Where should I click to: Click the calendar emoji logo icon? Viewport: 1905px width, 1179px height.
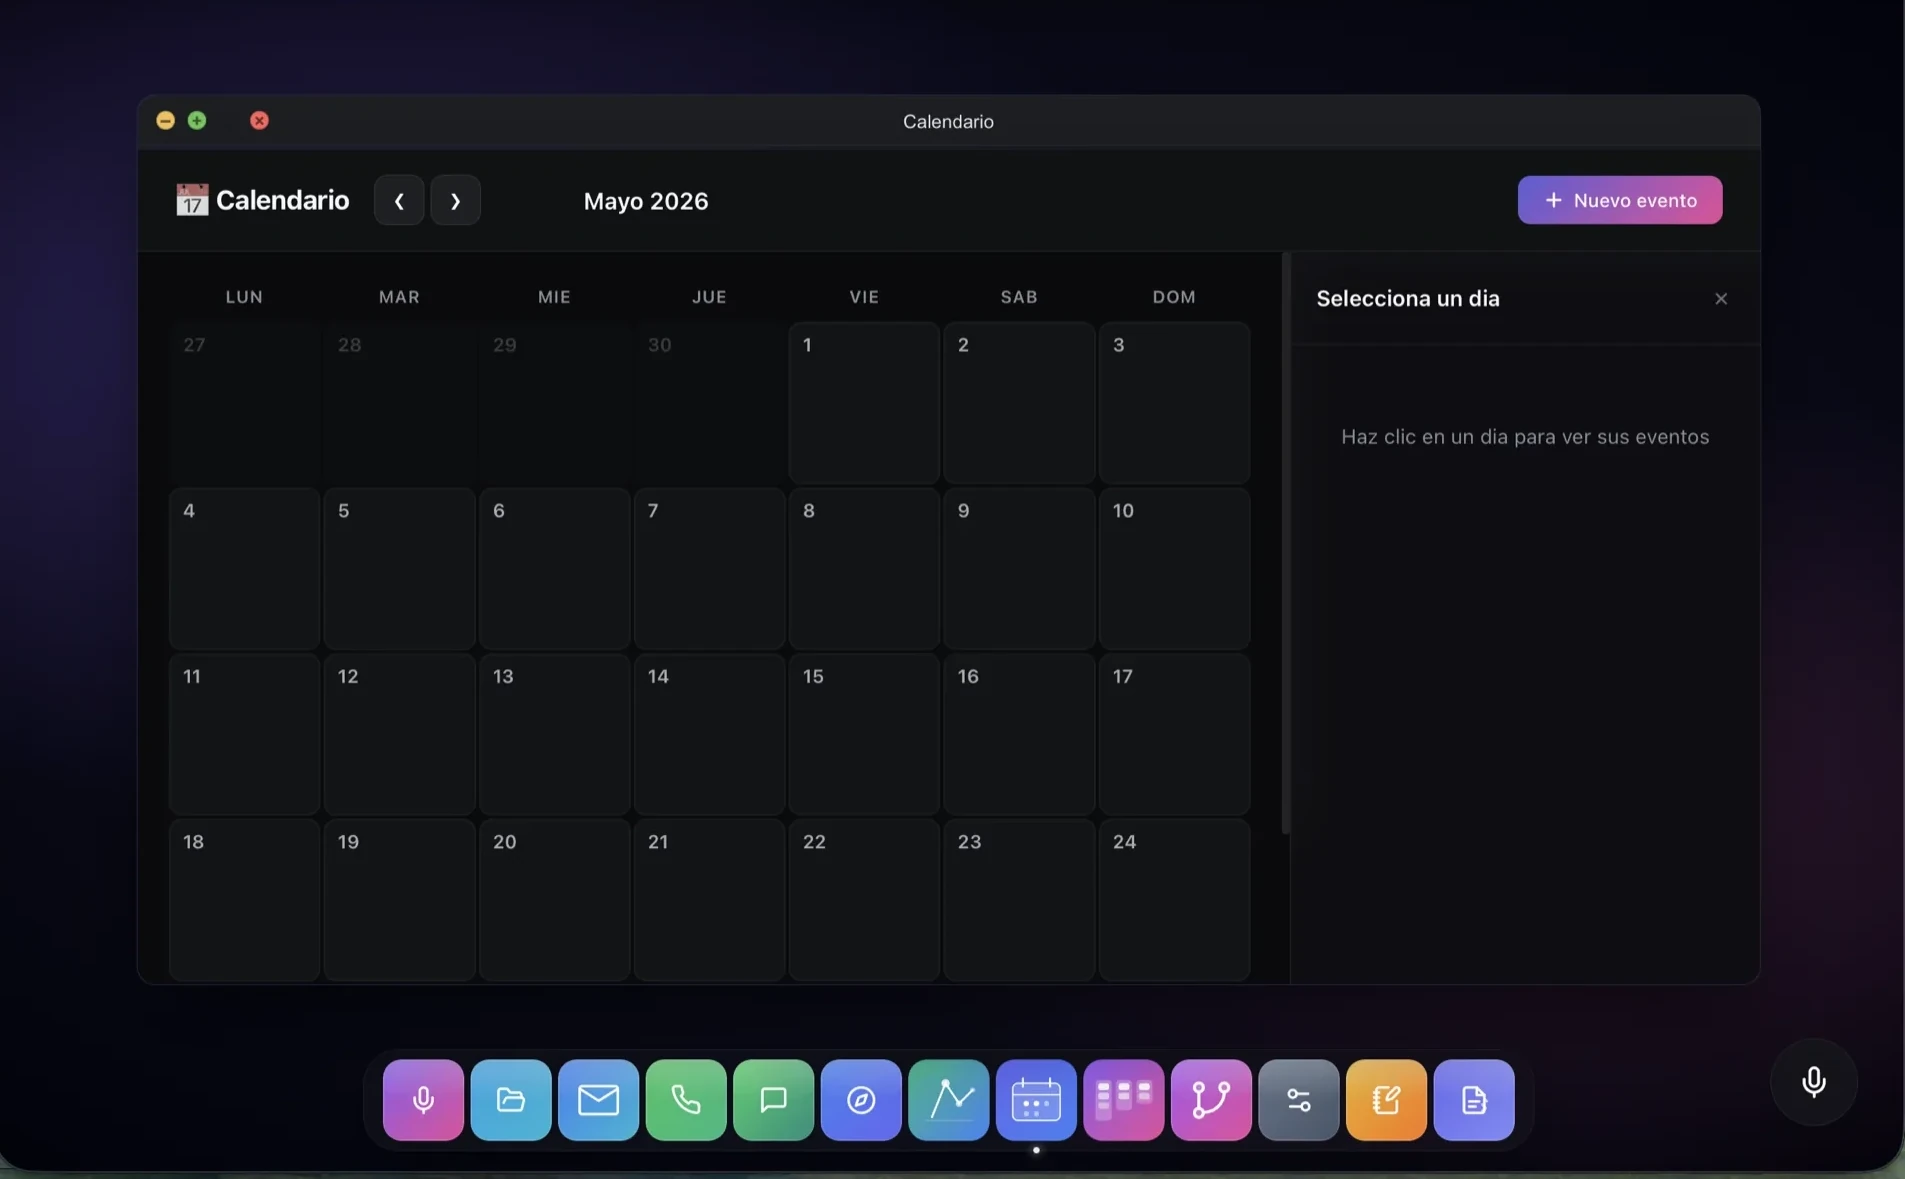(x=192, y=200)
